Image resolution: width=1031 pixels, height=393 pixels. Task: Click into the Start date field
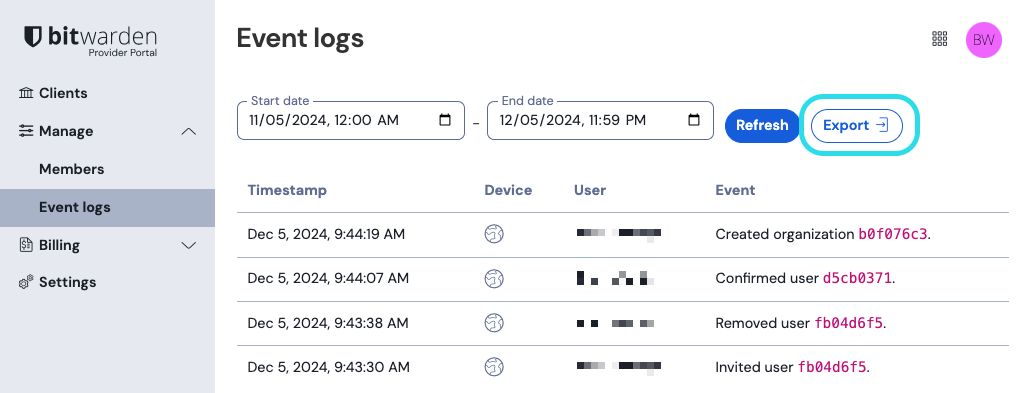pyautogui.click(x=350, y=120)
